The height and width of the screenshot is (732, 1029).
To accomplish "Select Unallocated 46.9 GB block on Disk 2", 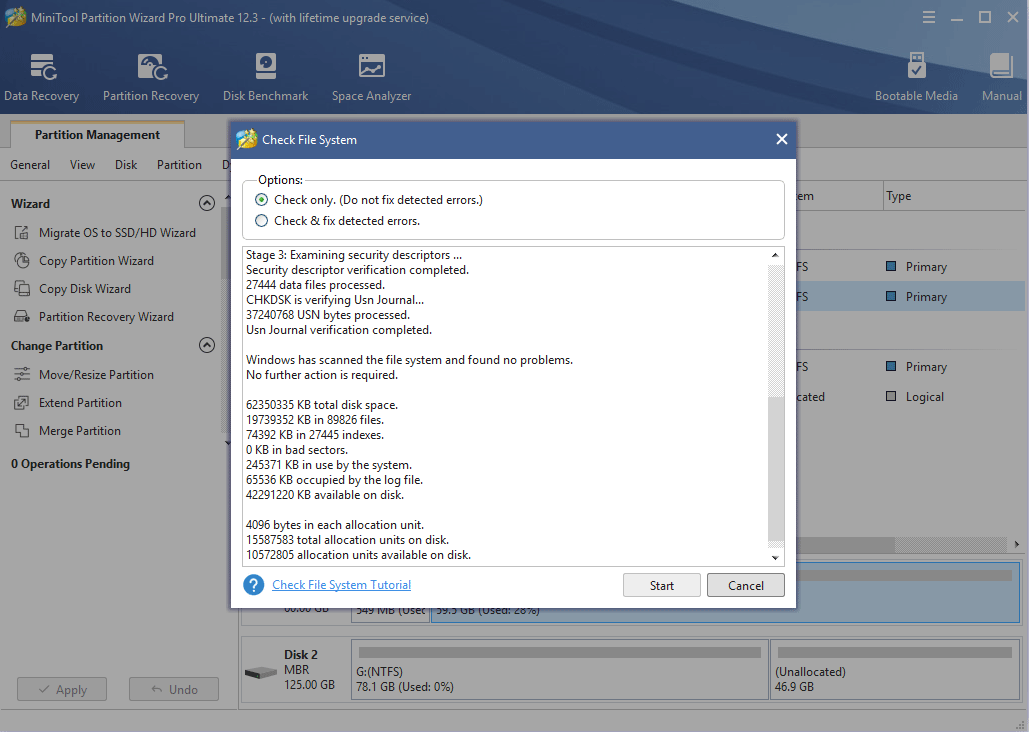I will [894, 670].
